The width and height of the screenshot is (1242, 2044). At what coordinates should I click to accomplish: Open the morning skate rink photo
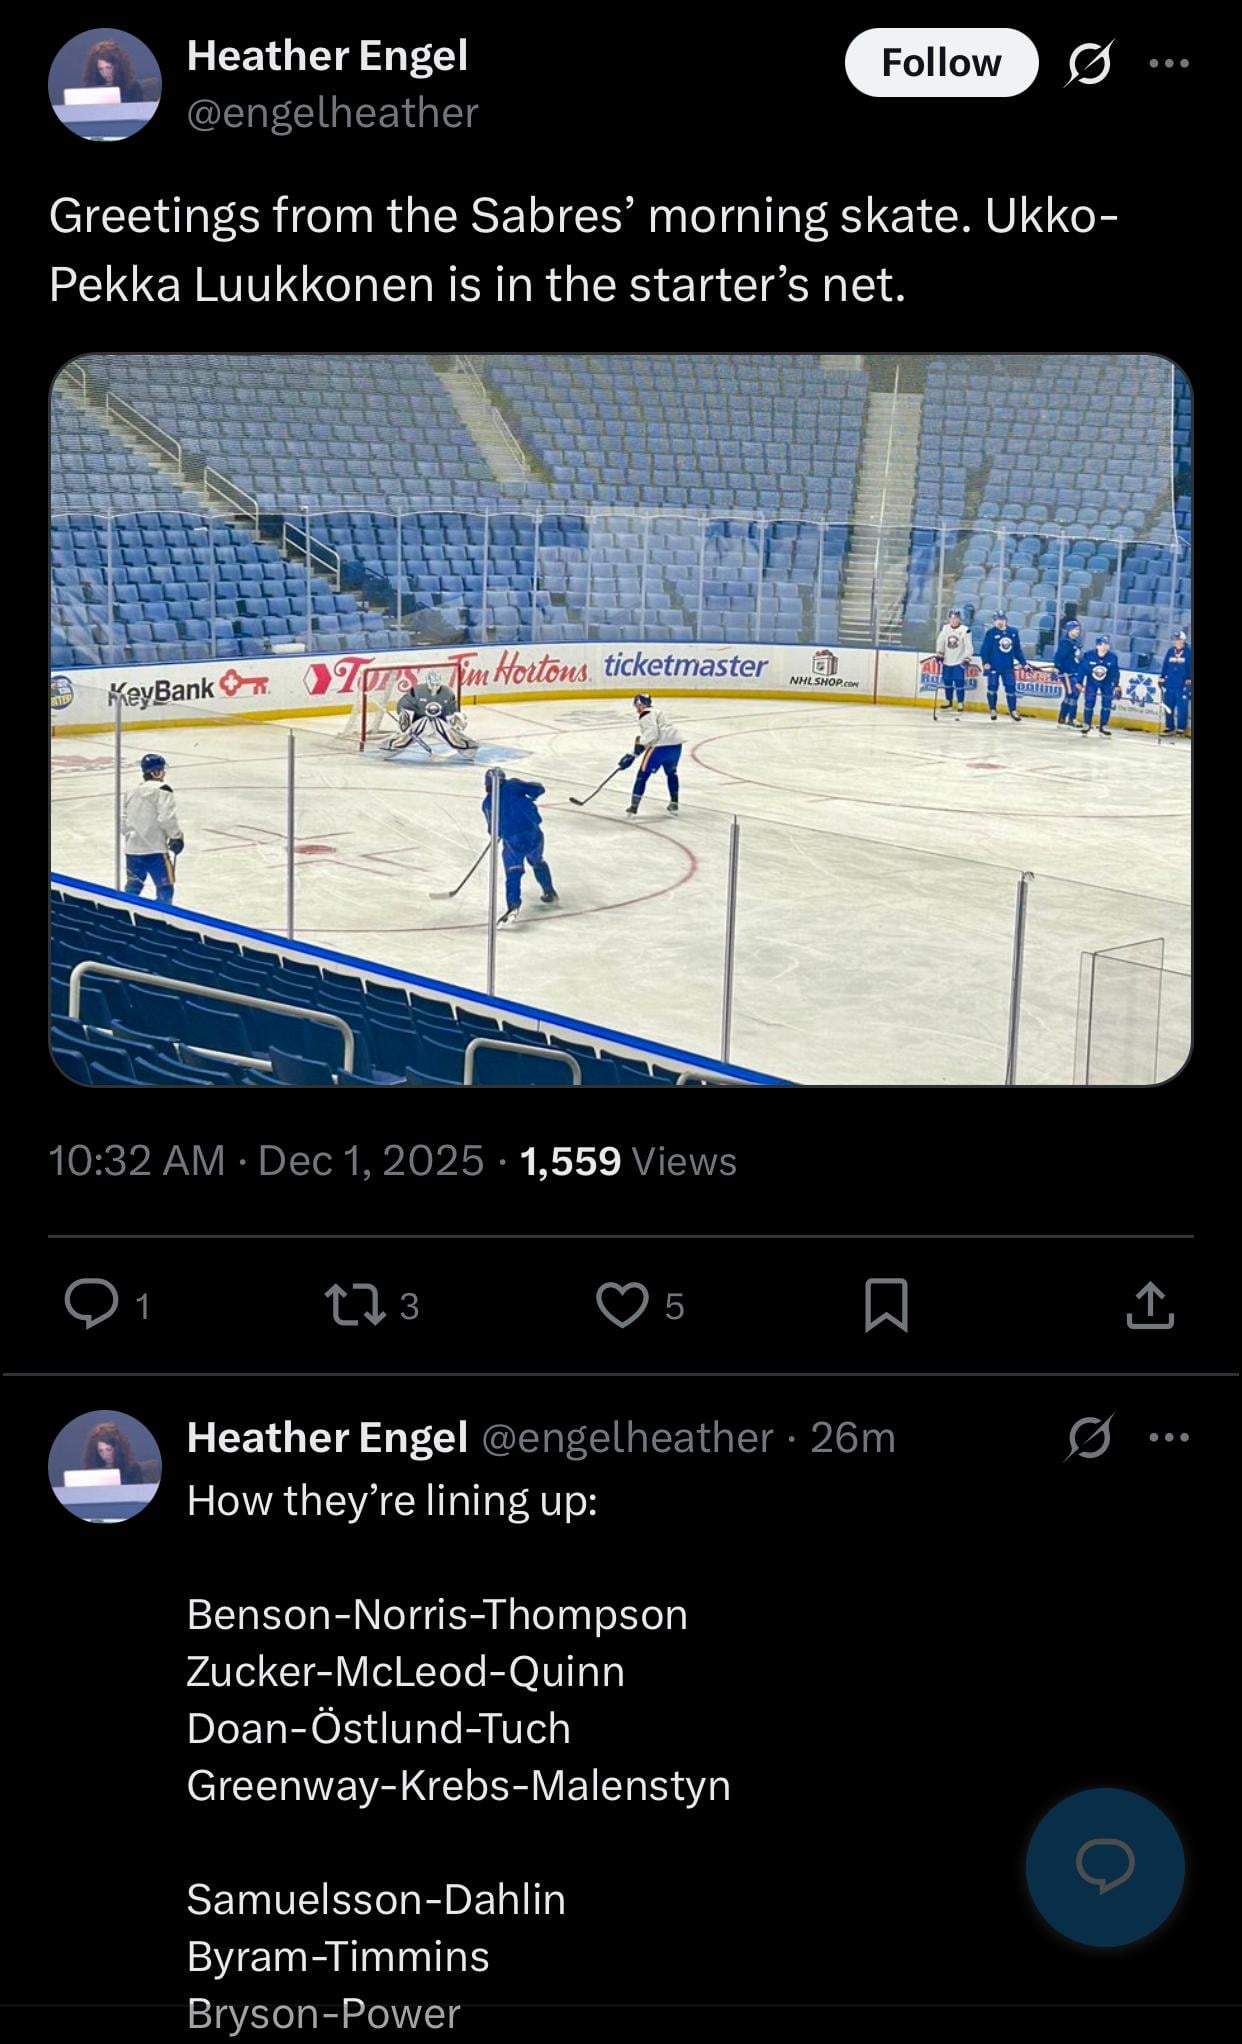pos(621,719)
